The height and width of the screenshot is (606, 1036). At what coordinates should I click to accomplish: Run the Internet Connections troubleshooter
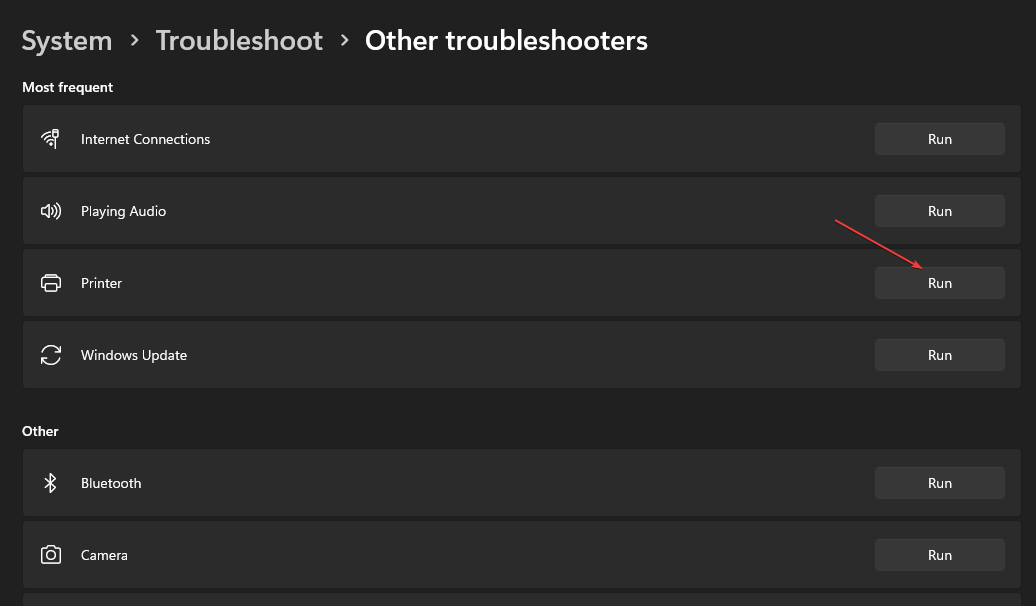point(939,139)
